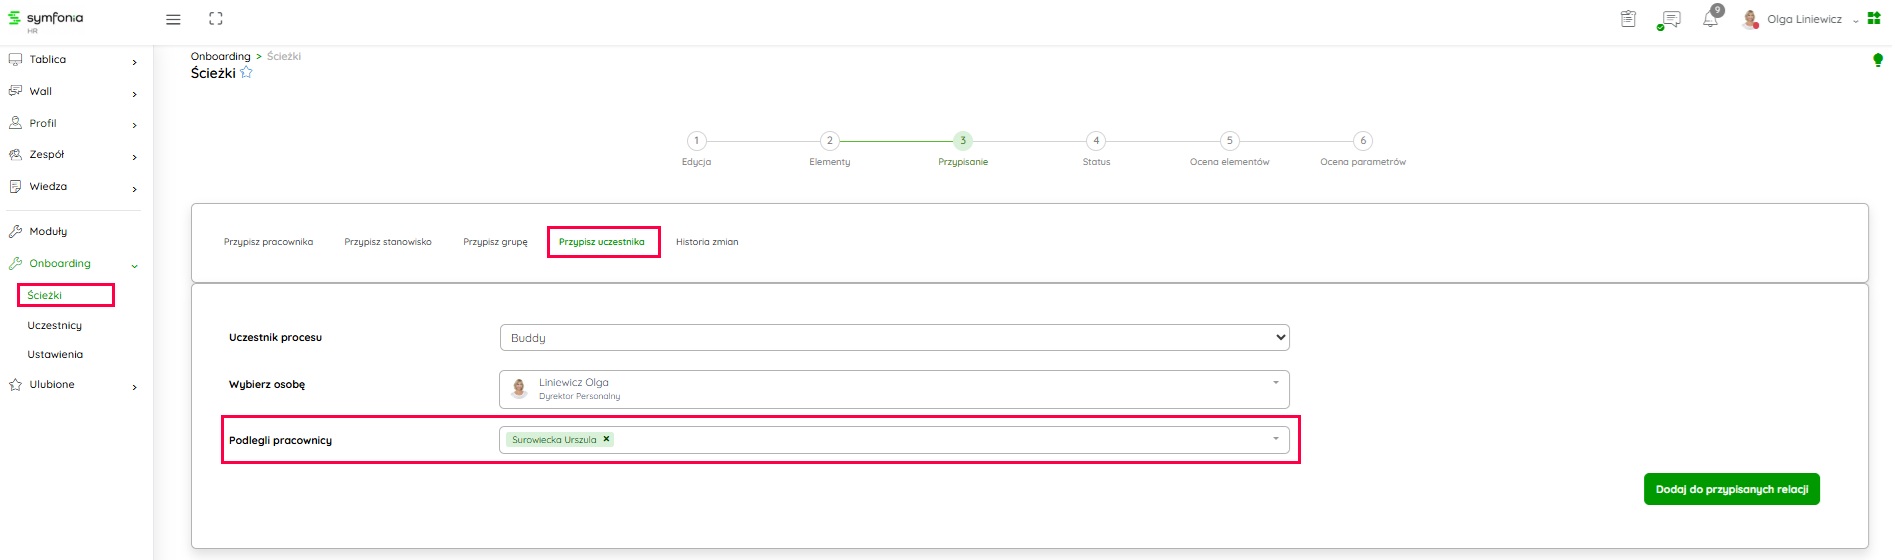Image resolution: width=1895 pixels, height=560 pixels.
Task: Toggle fullscreen mode icon
Action: [216, 19]
